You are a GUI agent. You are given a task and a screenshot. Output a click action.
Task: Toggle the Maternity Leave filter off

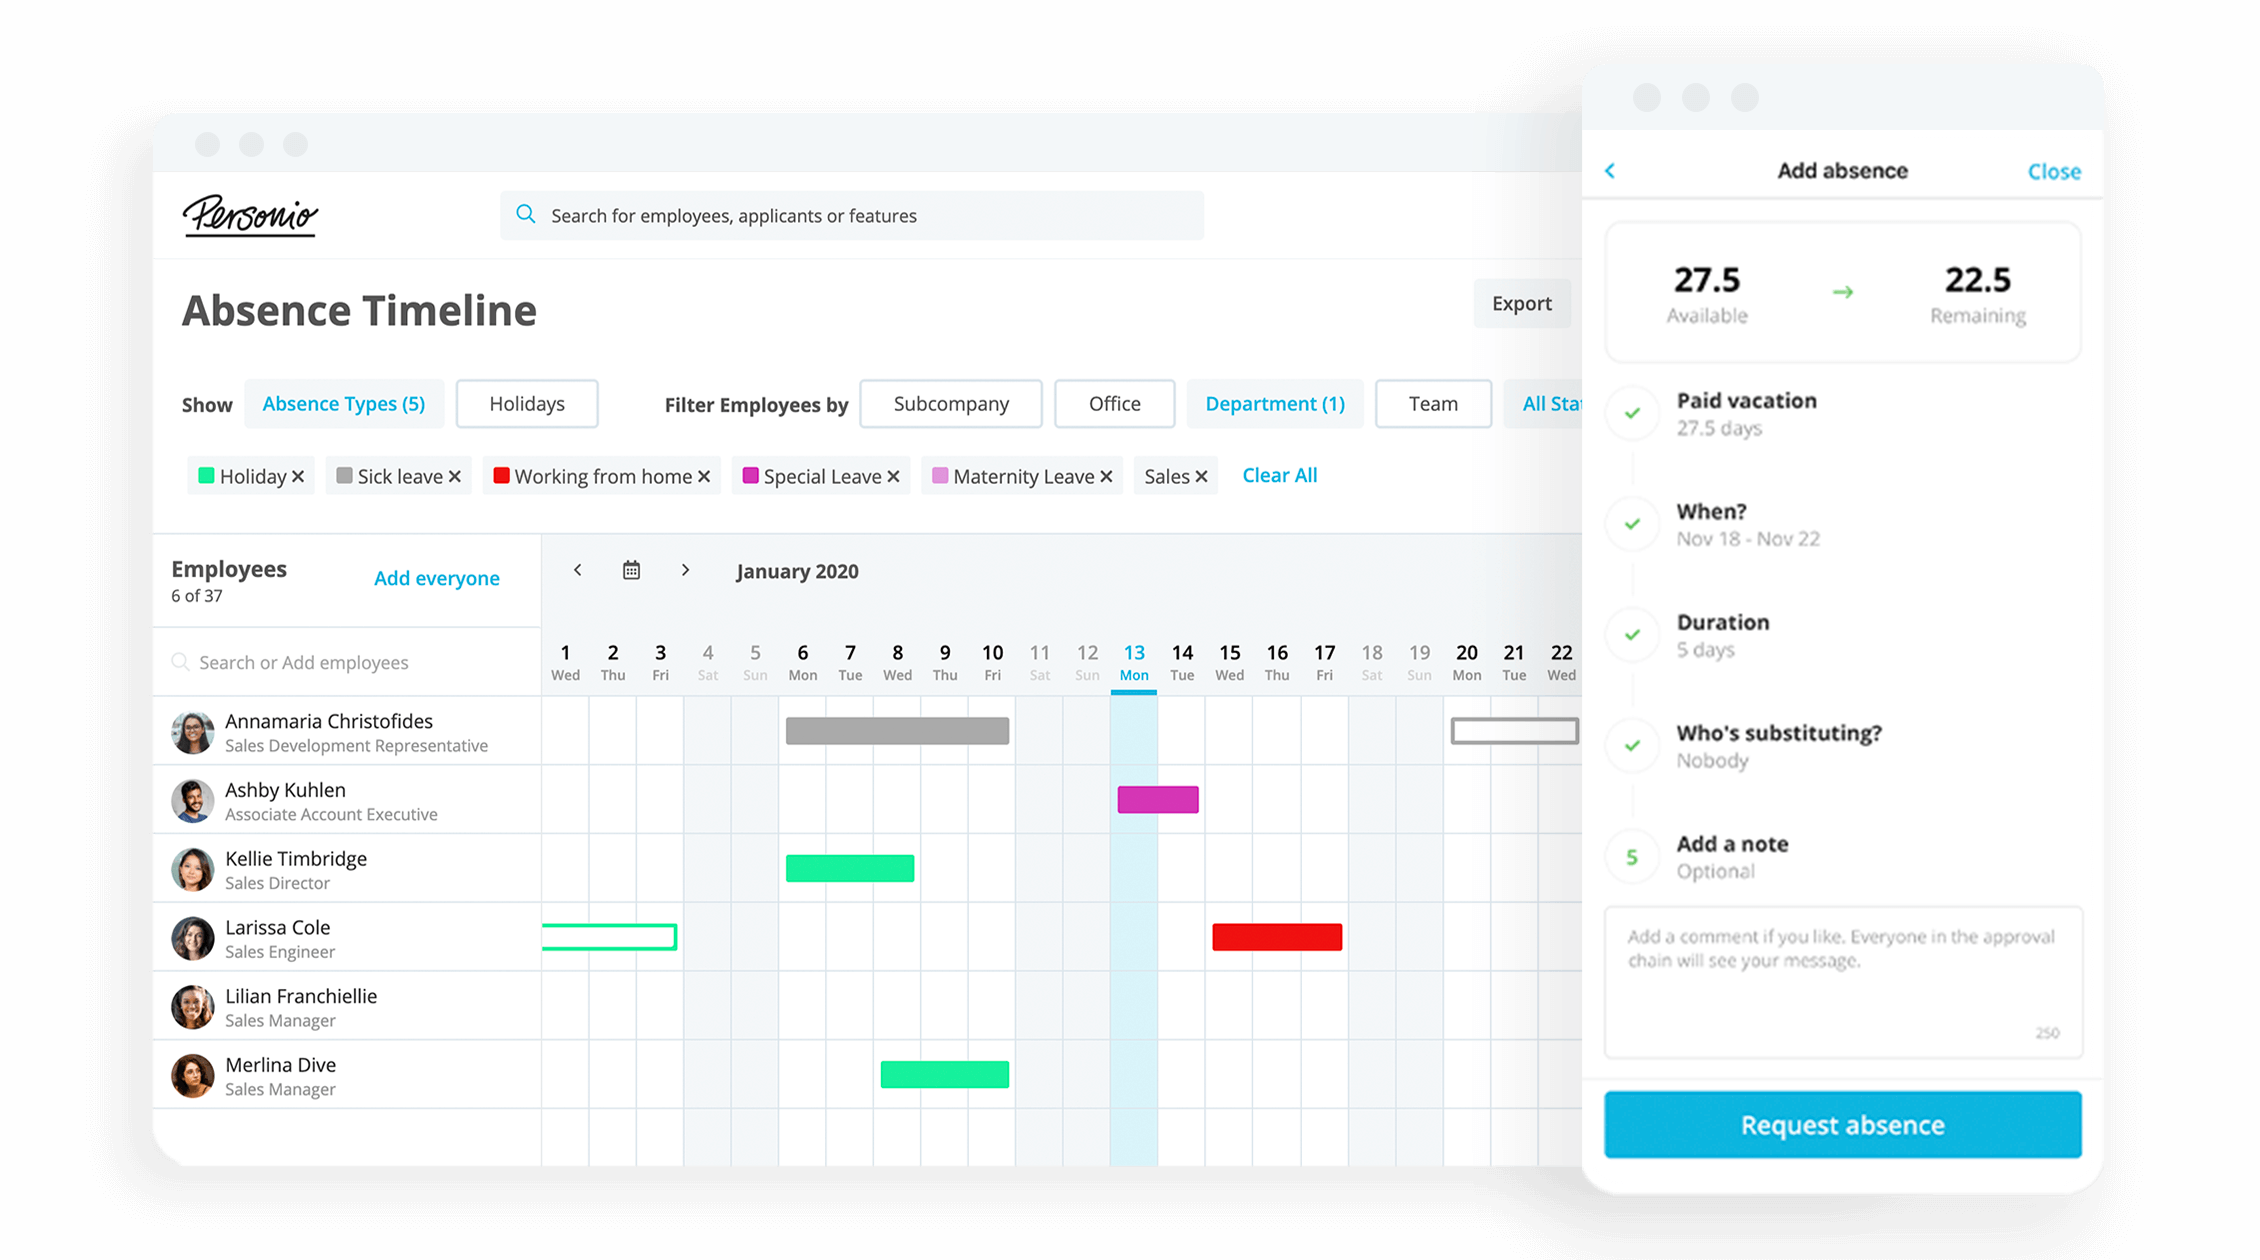click(1108, 475)
